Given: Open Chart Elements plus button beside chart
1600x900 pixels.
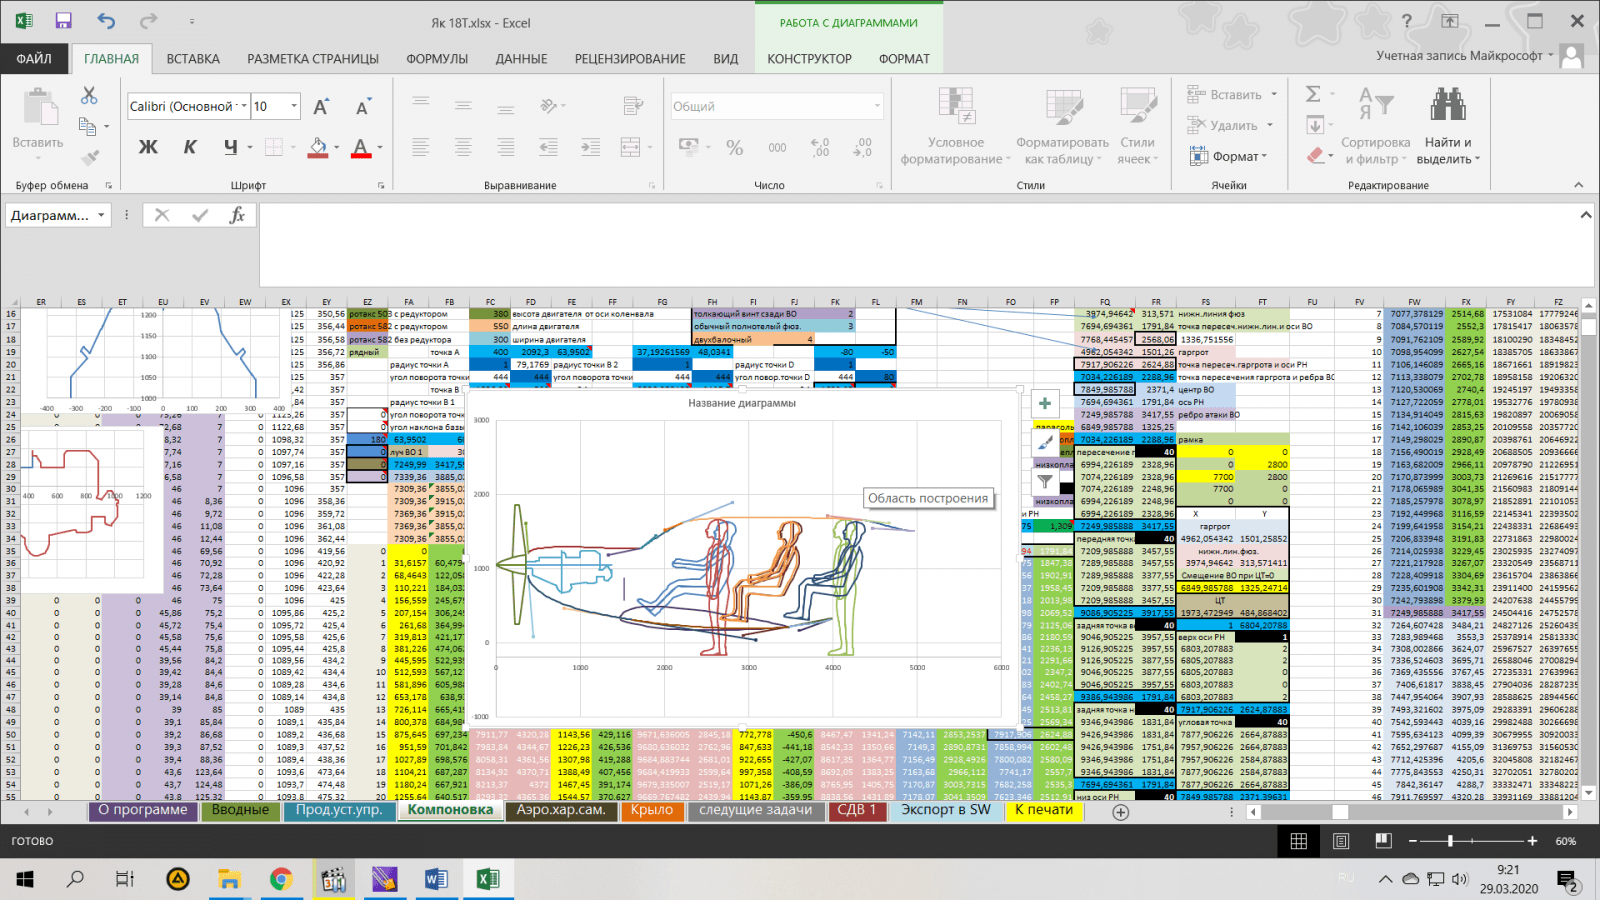Looking at the screenshot, I should coord(1044,403).
